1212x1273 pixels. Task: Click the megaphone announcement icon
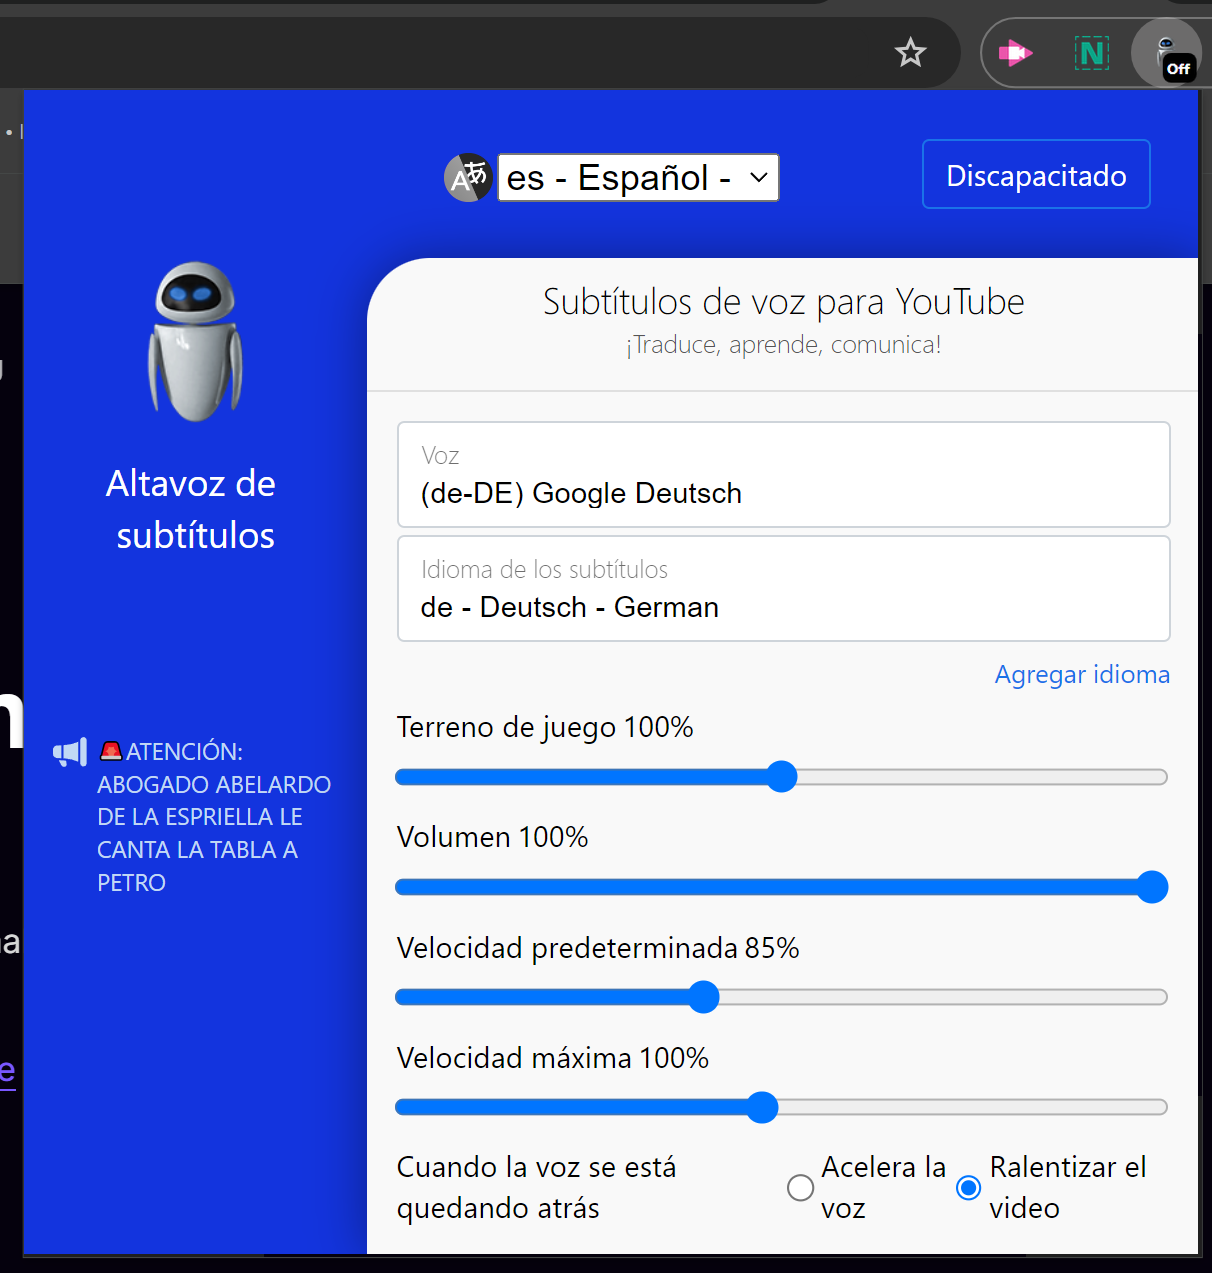point(70,752)
